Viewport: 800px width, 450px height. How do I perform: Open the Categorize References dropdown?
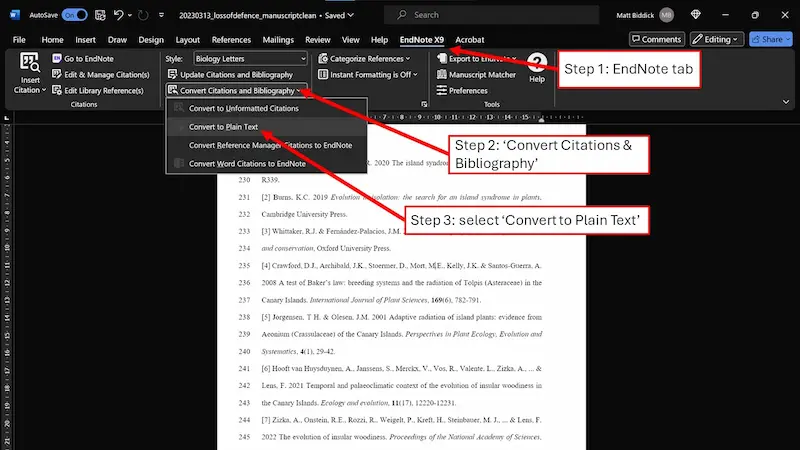tap(408, 59)
